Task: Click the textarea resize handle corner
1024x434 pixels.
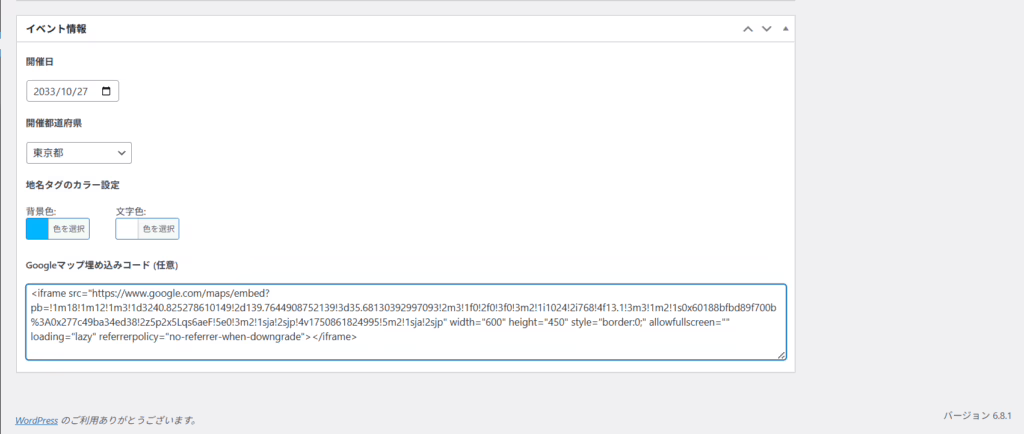Action: coord(781,354)
